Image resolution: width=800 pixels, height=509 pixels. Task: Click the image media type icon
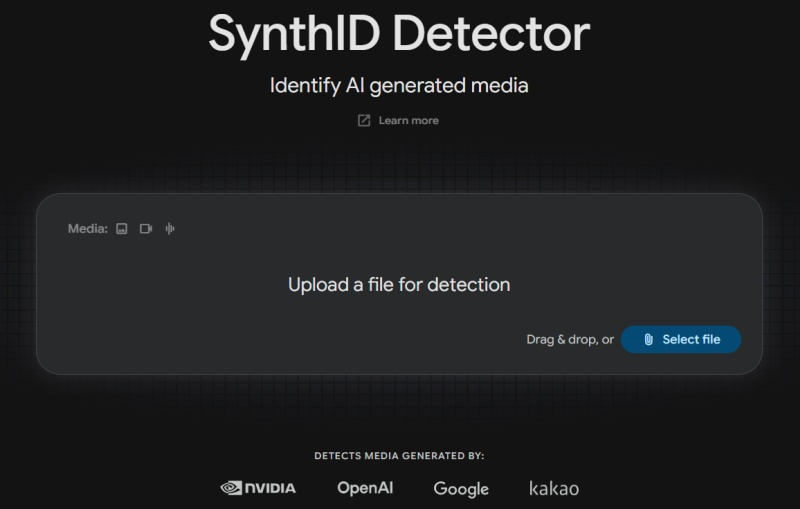pyautogui.click(x=121, y=228)
